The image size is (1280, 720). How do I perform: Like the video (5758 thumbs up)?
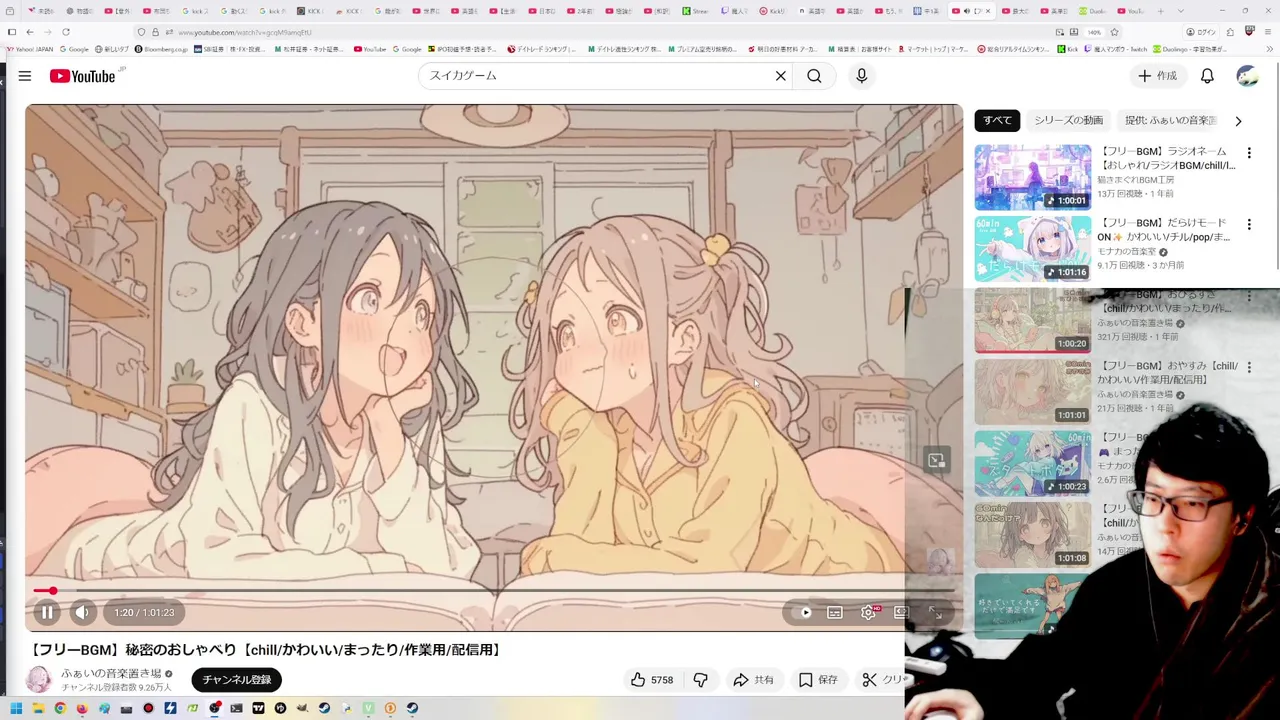tap(651, 680)
